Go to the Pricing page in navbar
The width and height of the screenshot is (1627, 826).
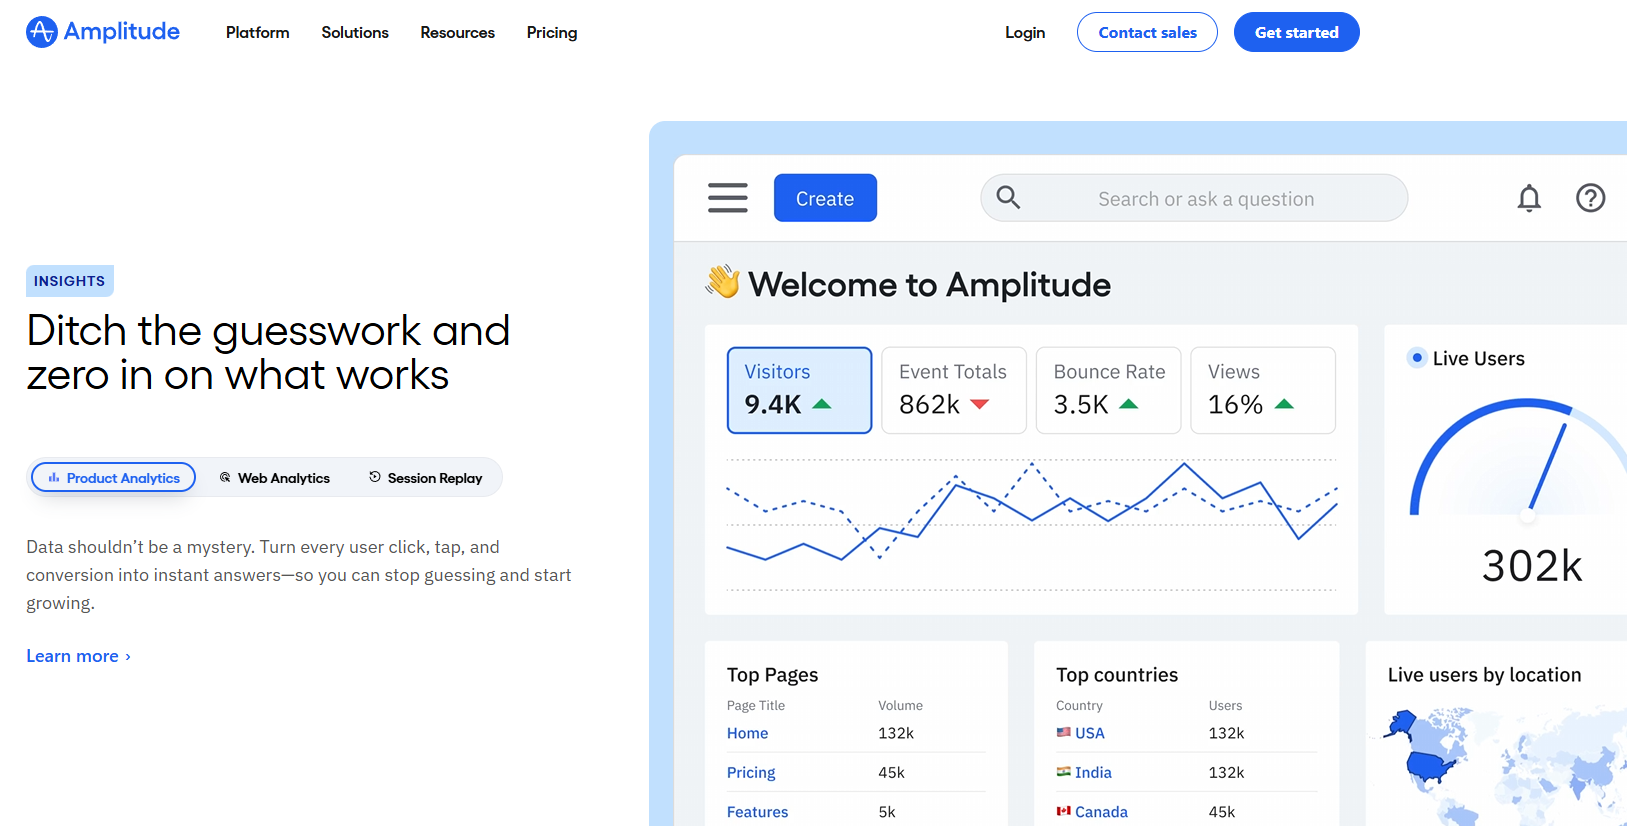click(x=552, y=32)
